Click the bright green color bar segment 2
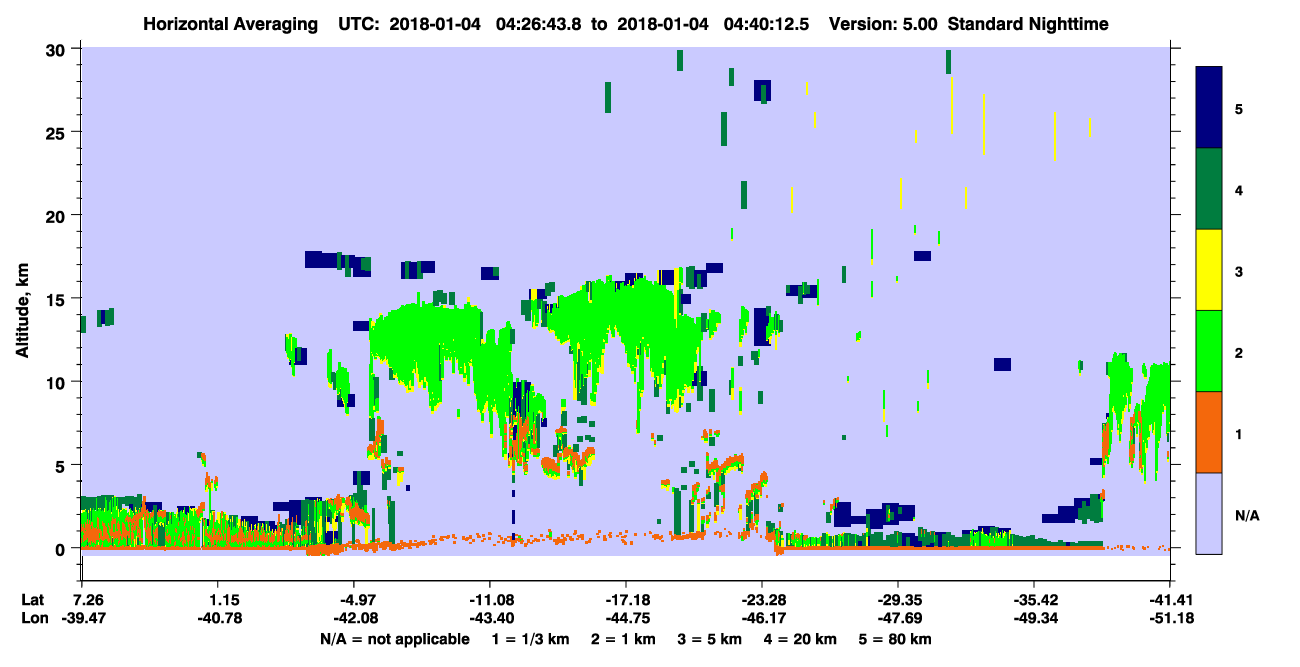The width and height of the screenshot is (1300, 667). [x=1209, y=351]
